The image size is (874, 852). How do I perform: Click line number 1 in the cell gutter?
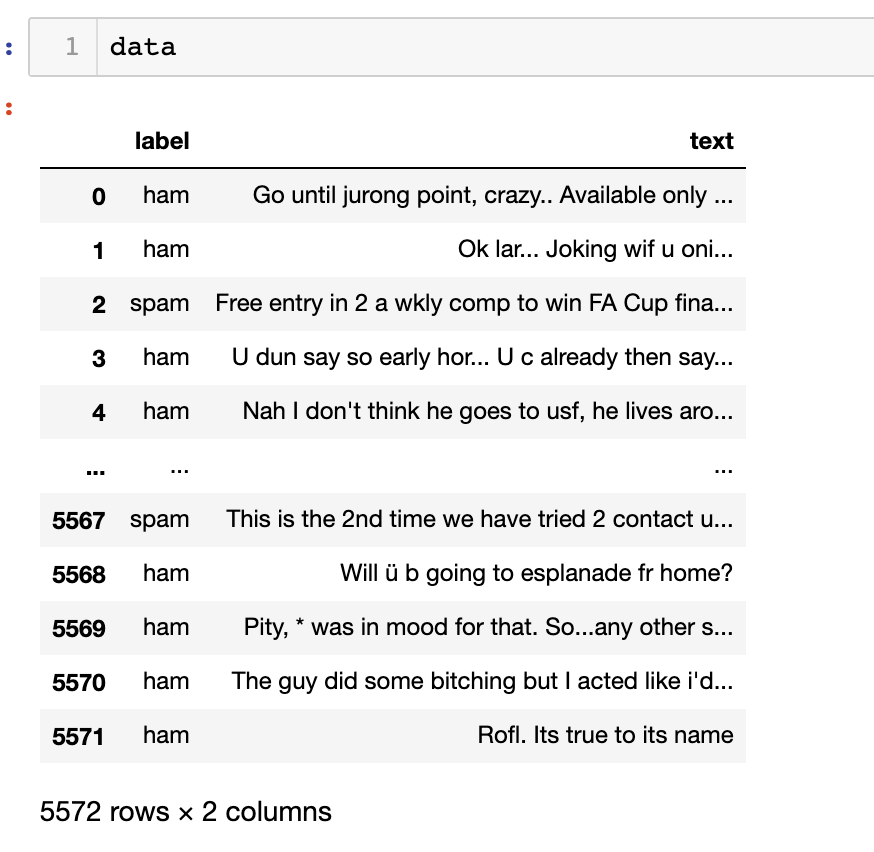[x=71, y=47]
